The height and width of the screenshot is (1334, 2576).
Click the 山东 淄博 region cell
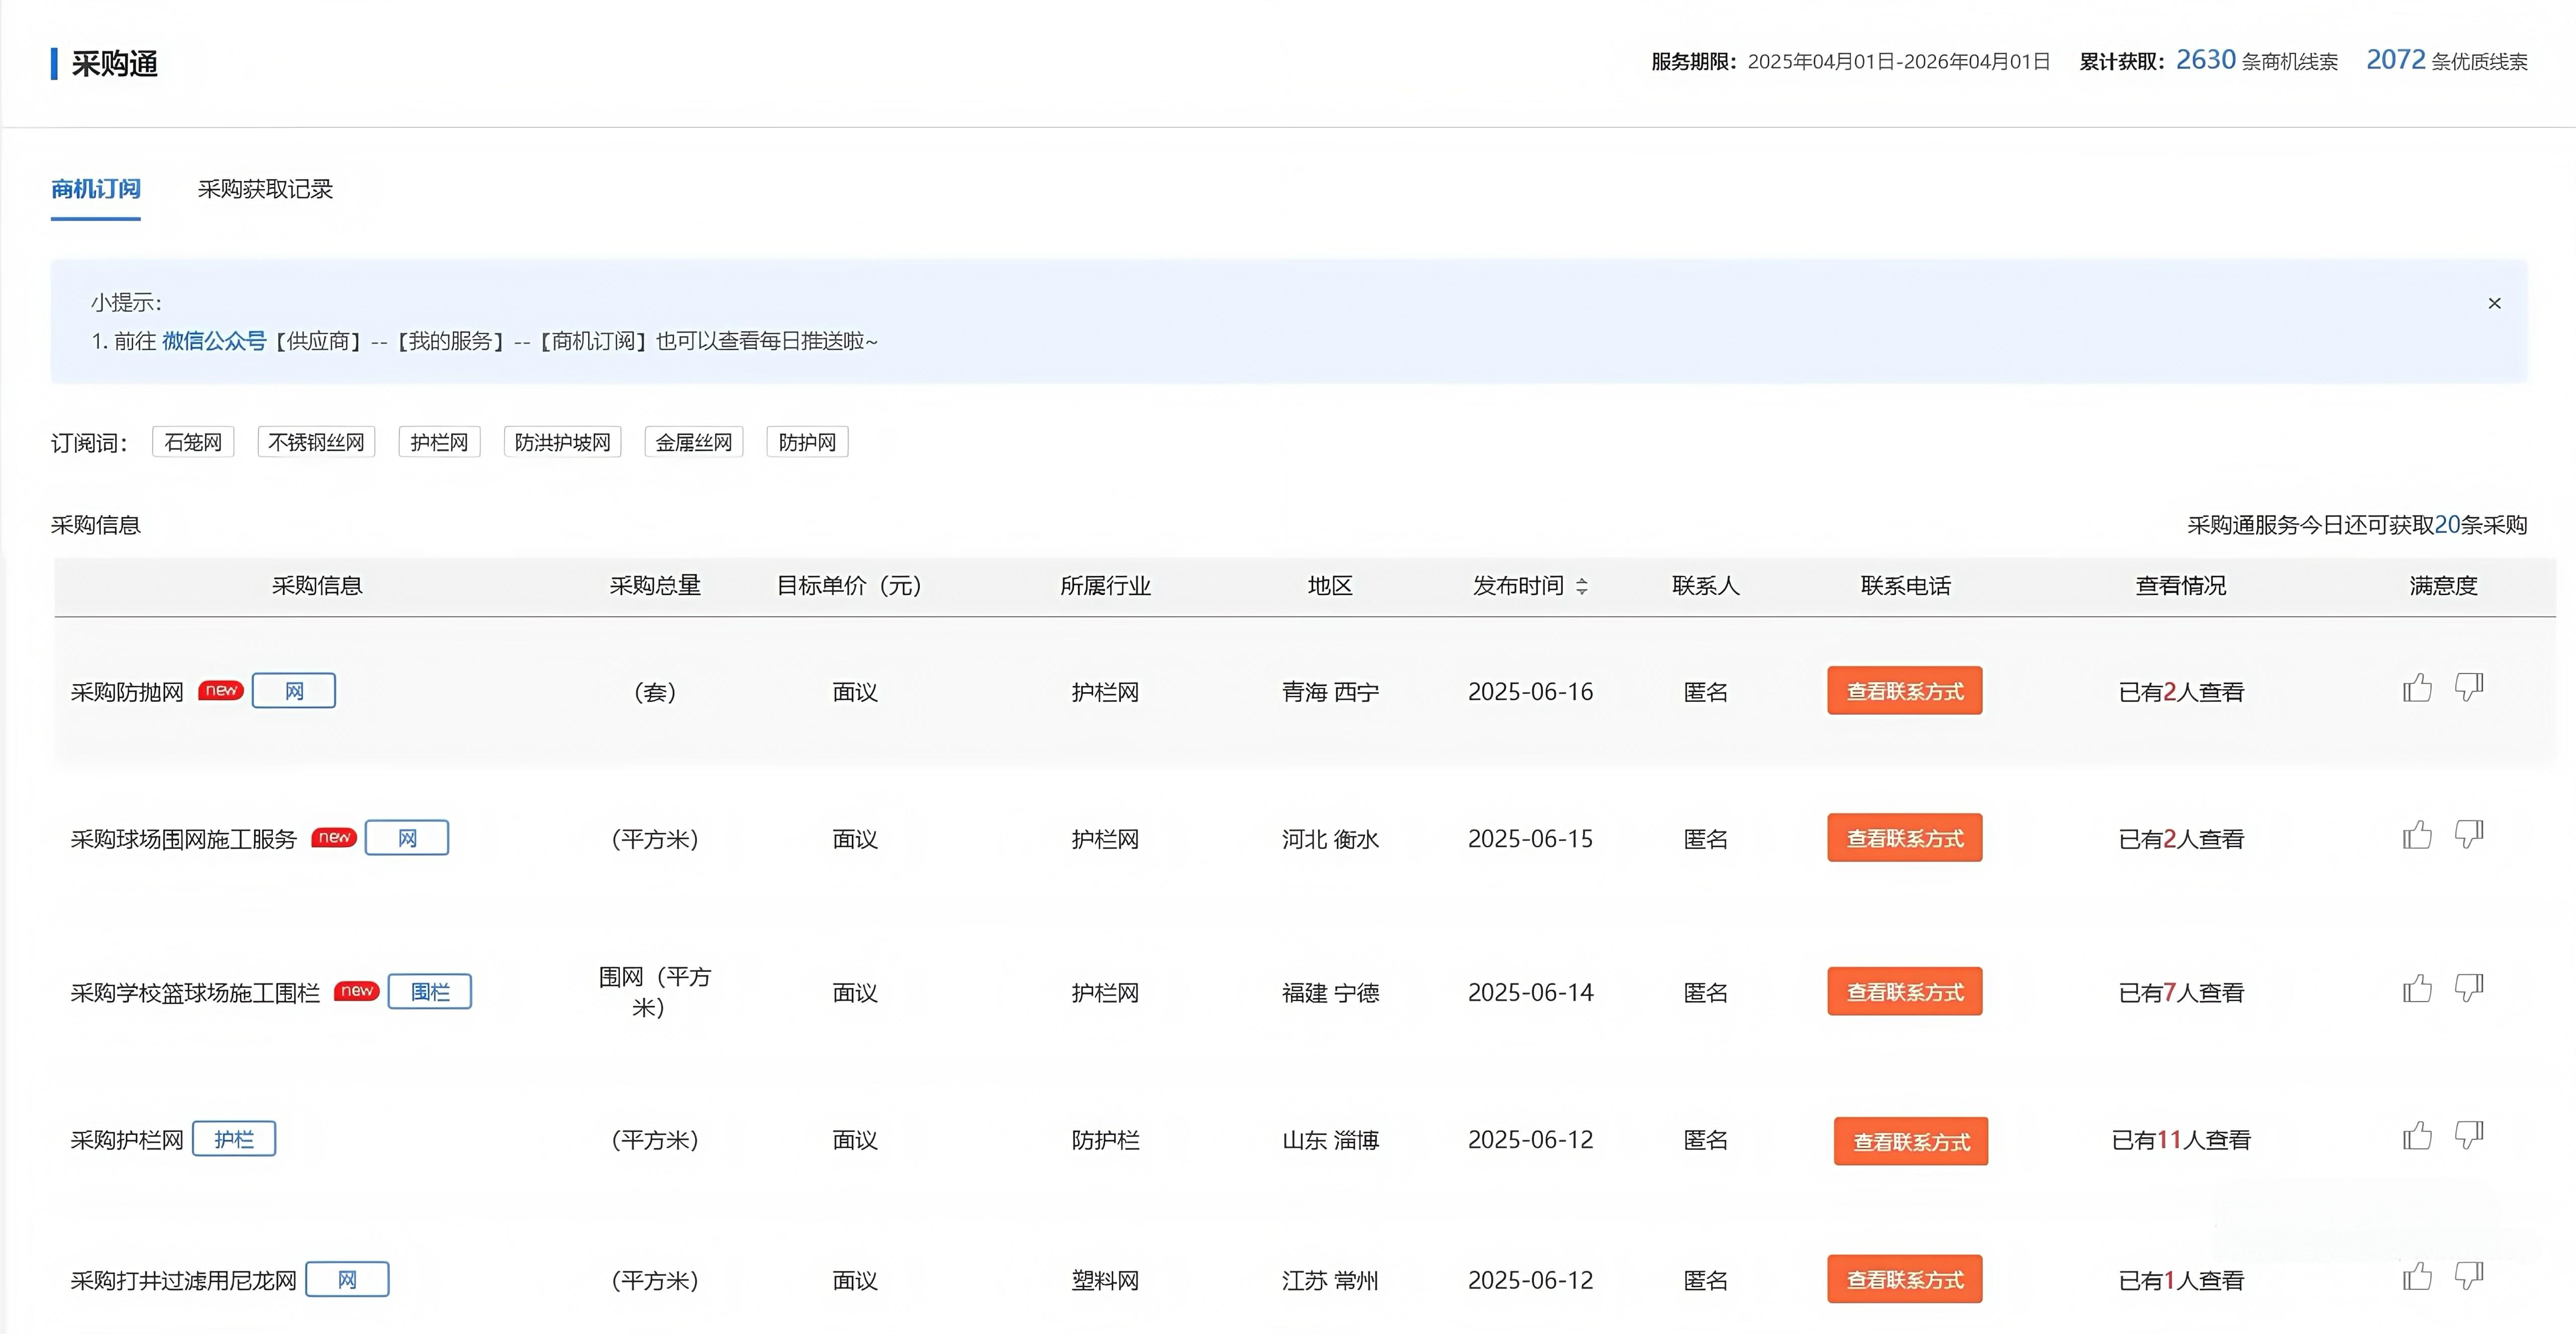click(x=1330, y=1140)
